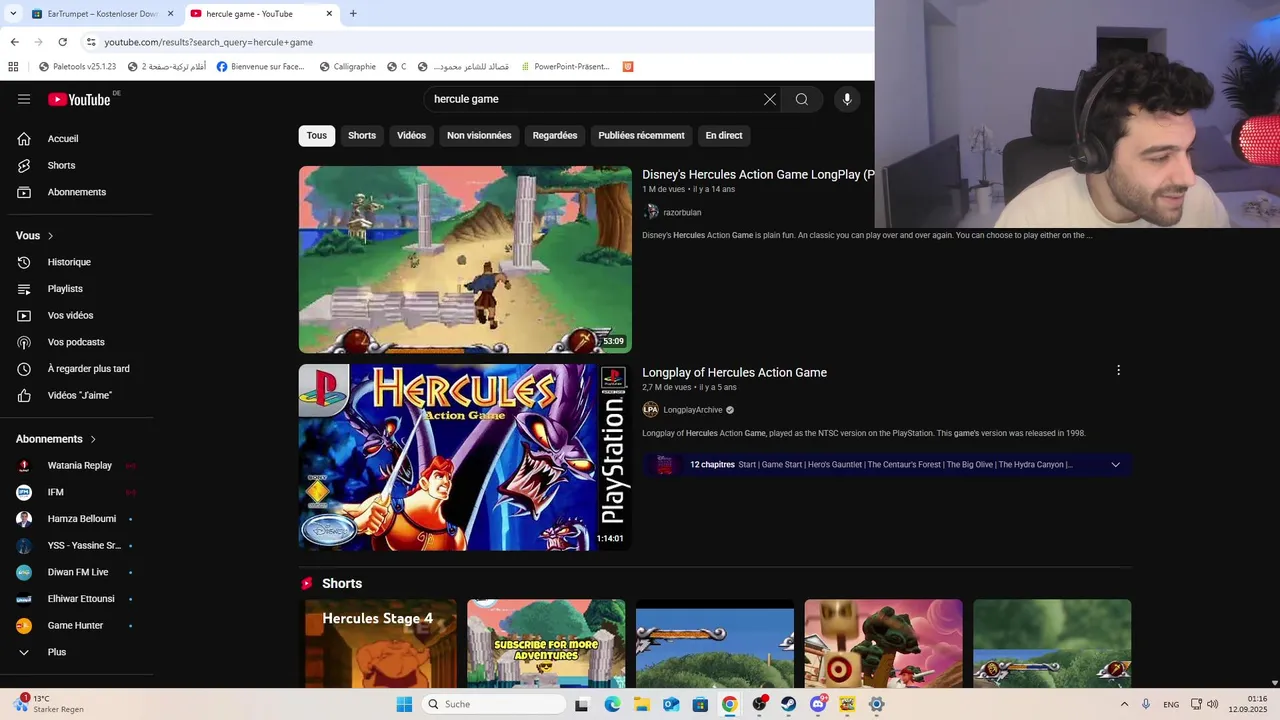Open the razorbulan channel link
Image resolution: width=1280 pixels, height=720 pixels.
pos(682,212)
